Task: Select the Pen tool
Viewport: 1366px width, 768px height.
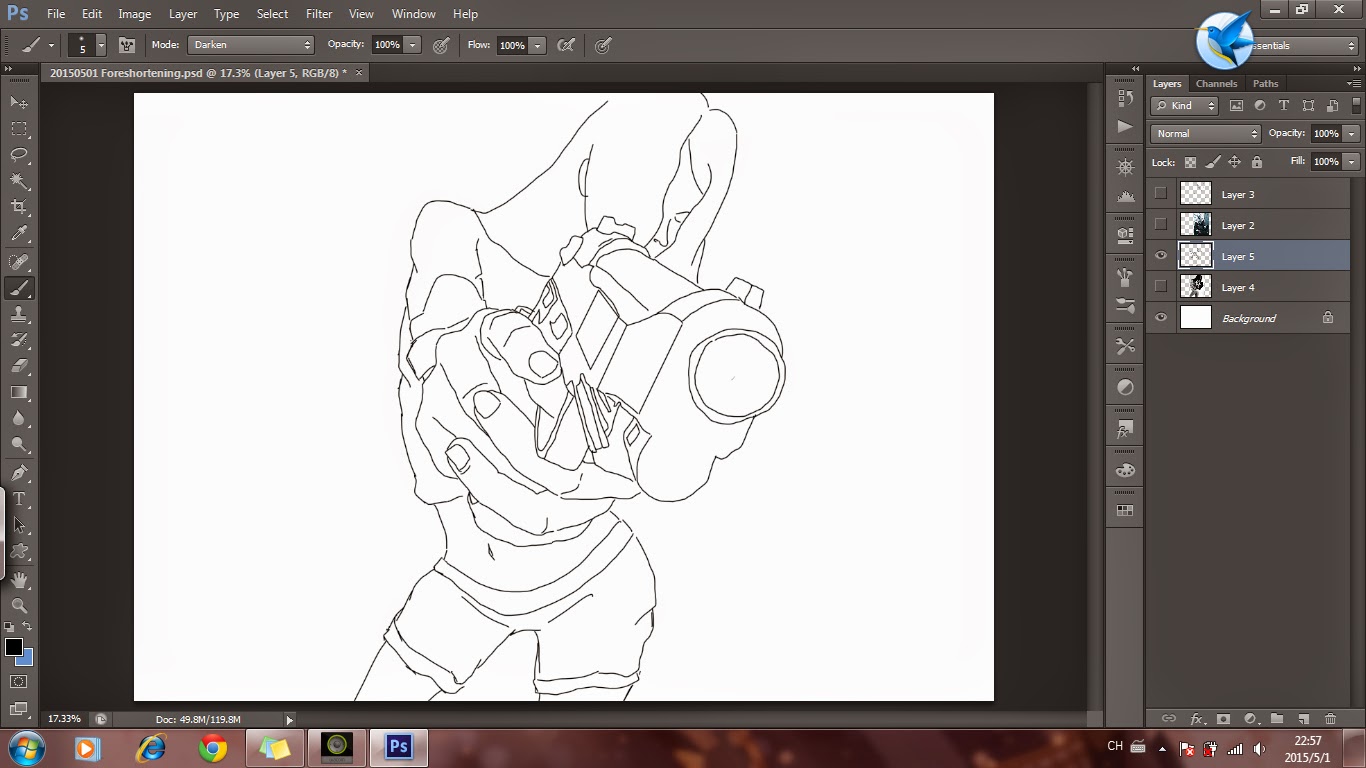Action: 18,472
